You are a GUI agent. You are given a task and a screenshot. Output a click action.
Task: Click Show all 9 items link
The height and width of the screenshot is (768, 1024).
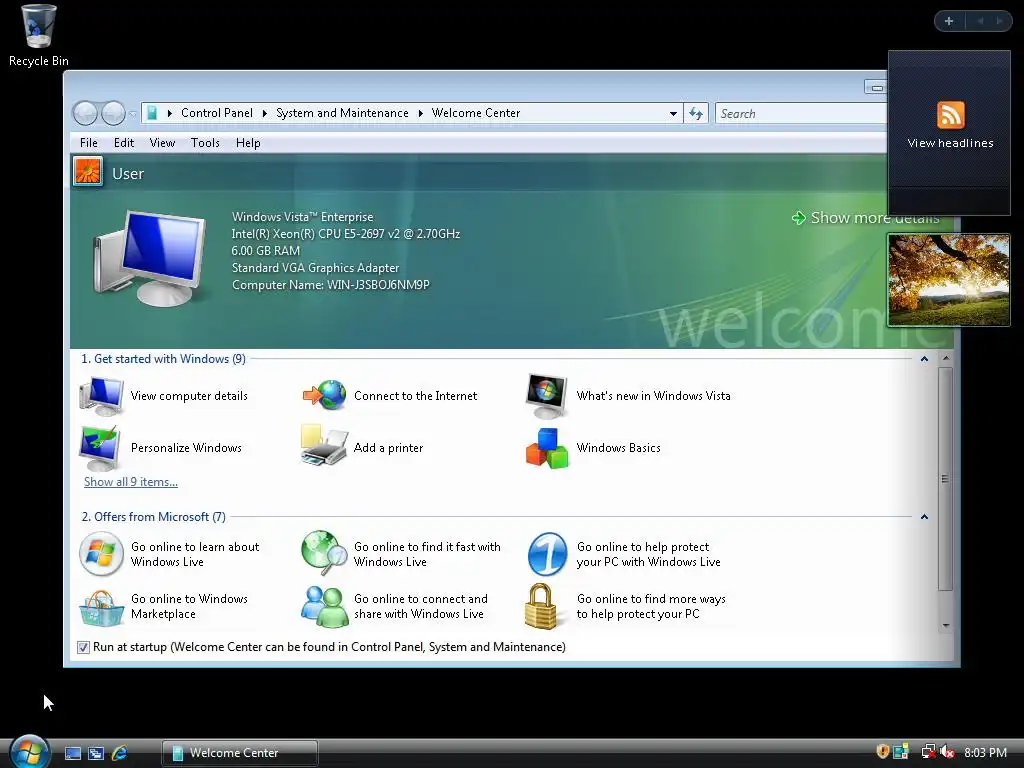(131, 482)
